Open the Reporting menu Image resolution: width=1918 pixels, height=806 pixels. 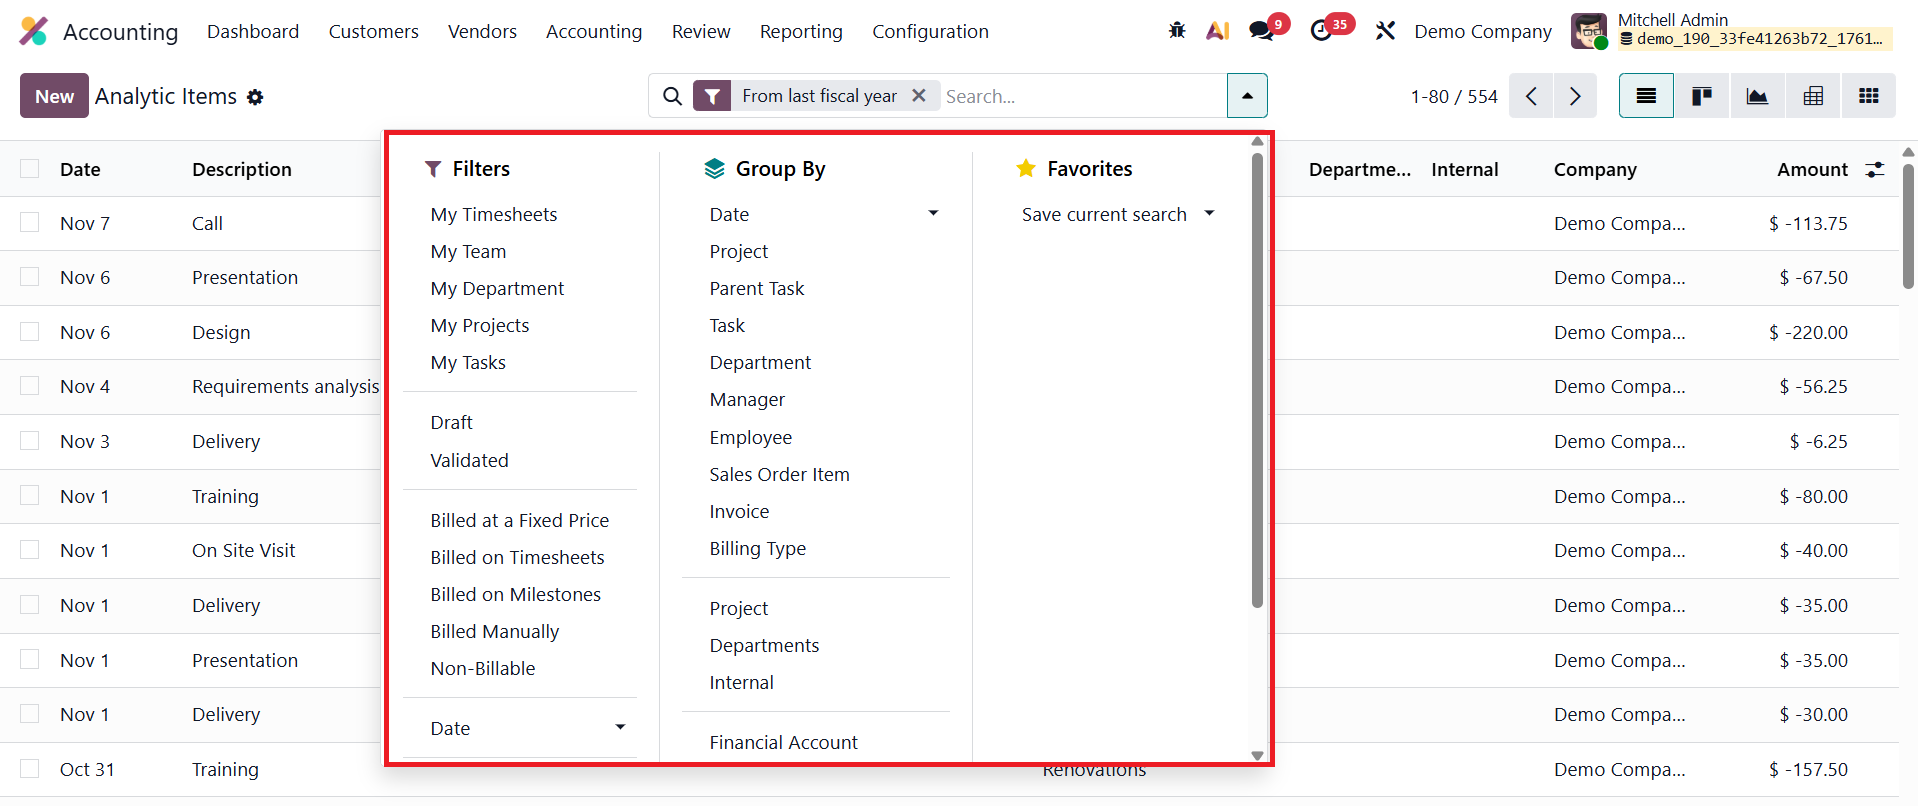[x=801, y=32]
